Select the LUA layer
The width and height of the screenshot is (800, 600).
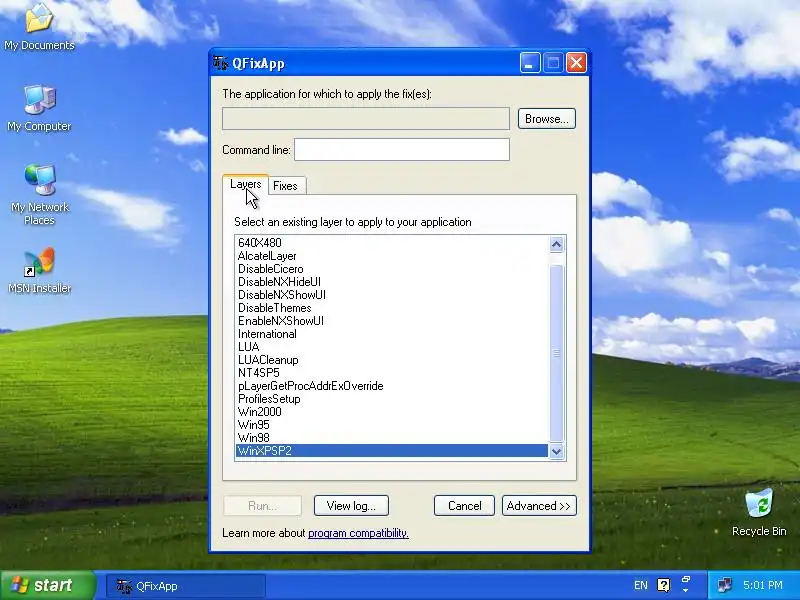[392, 347]
